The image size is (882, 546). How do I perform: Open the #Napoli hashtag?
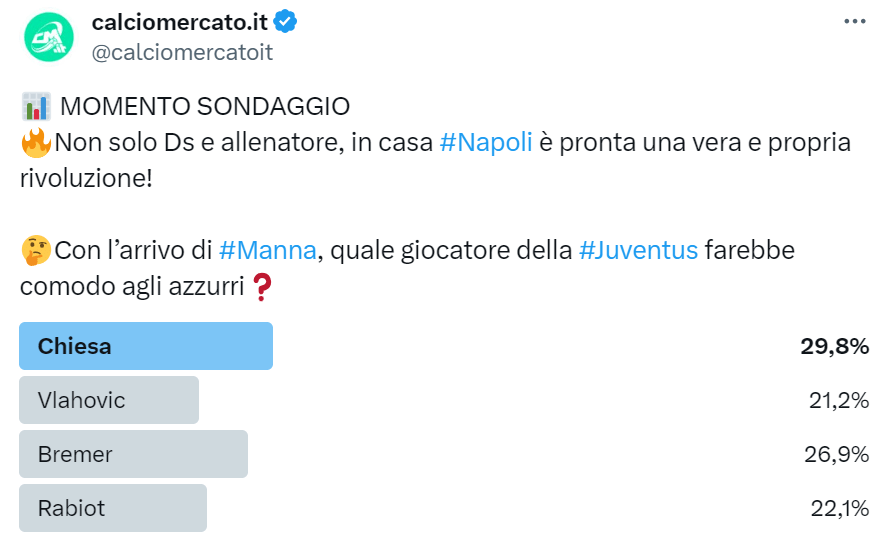click(x=486, y=143)
